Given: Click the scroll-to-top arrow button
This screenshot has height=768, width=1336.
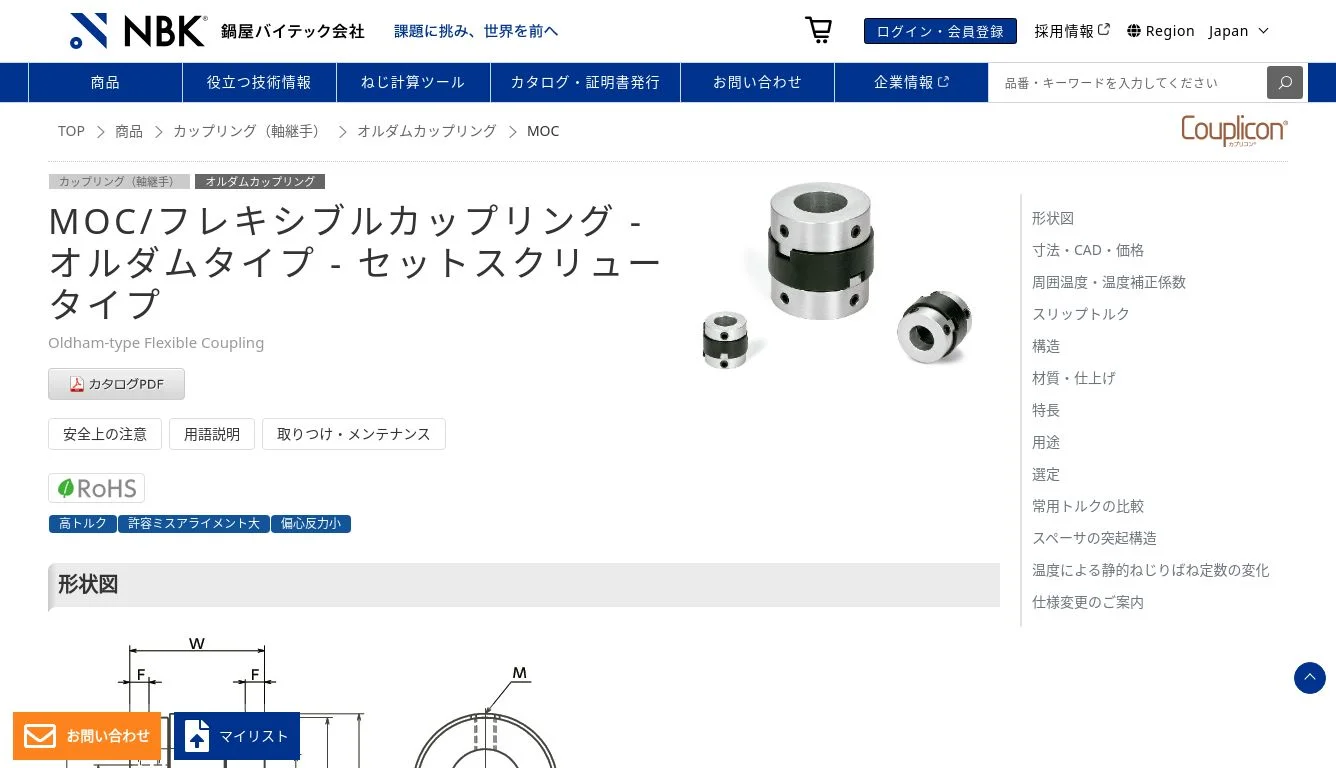Looking at the screenshot, I should point(1310,678).
